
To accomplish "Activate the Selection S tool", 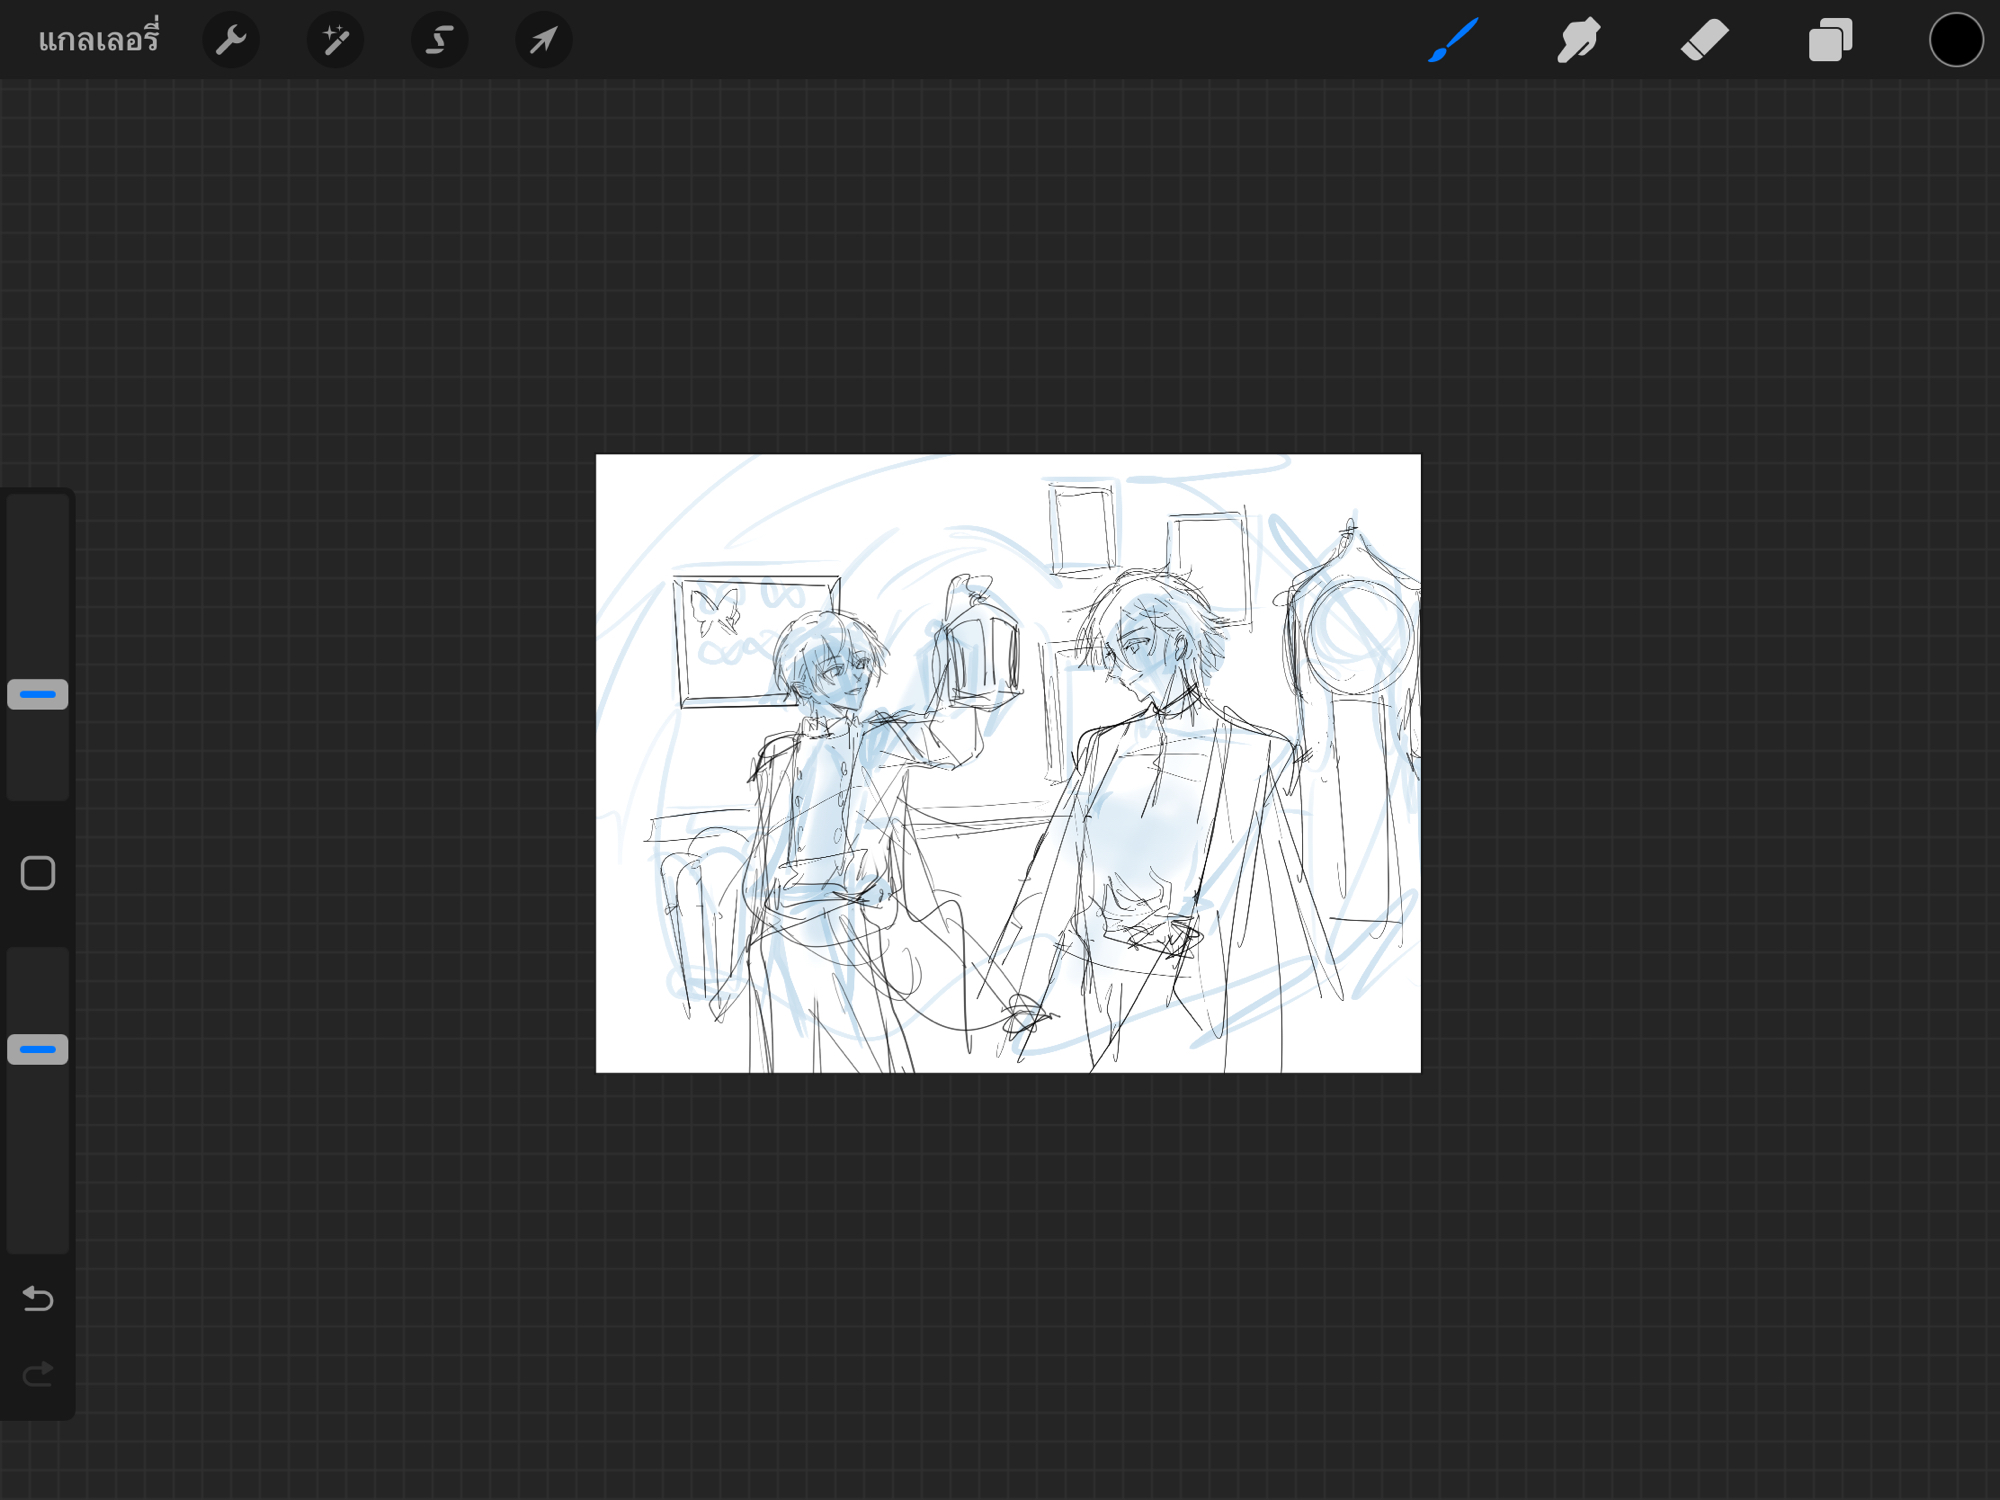I will (x=439, y=40).
